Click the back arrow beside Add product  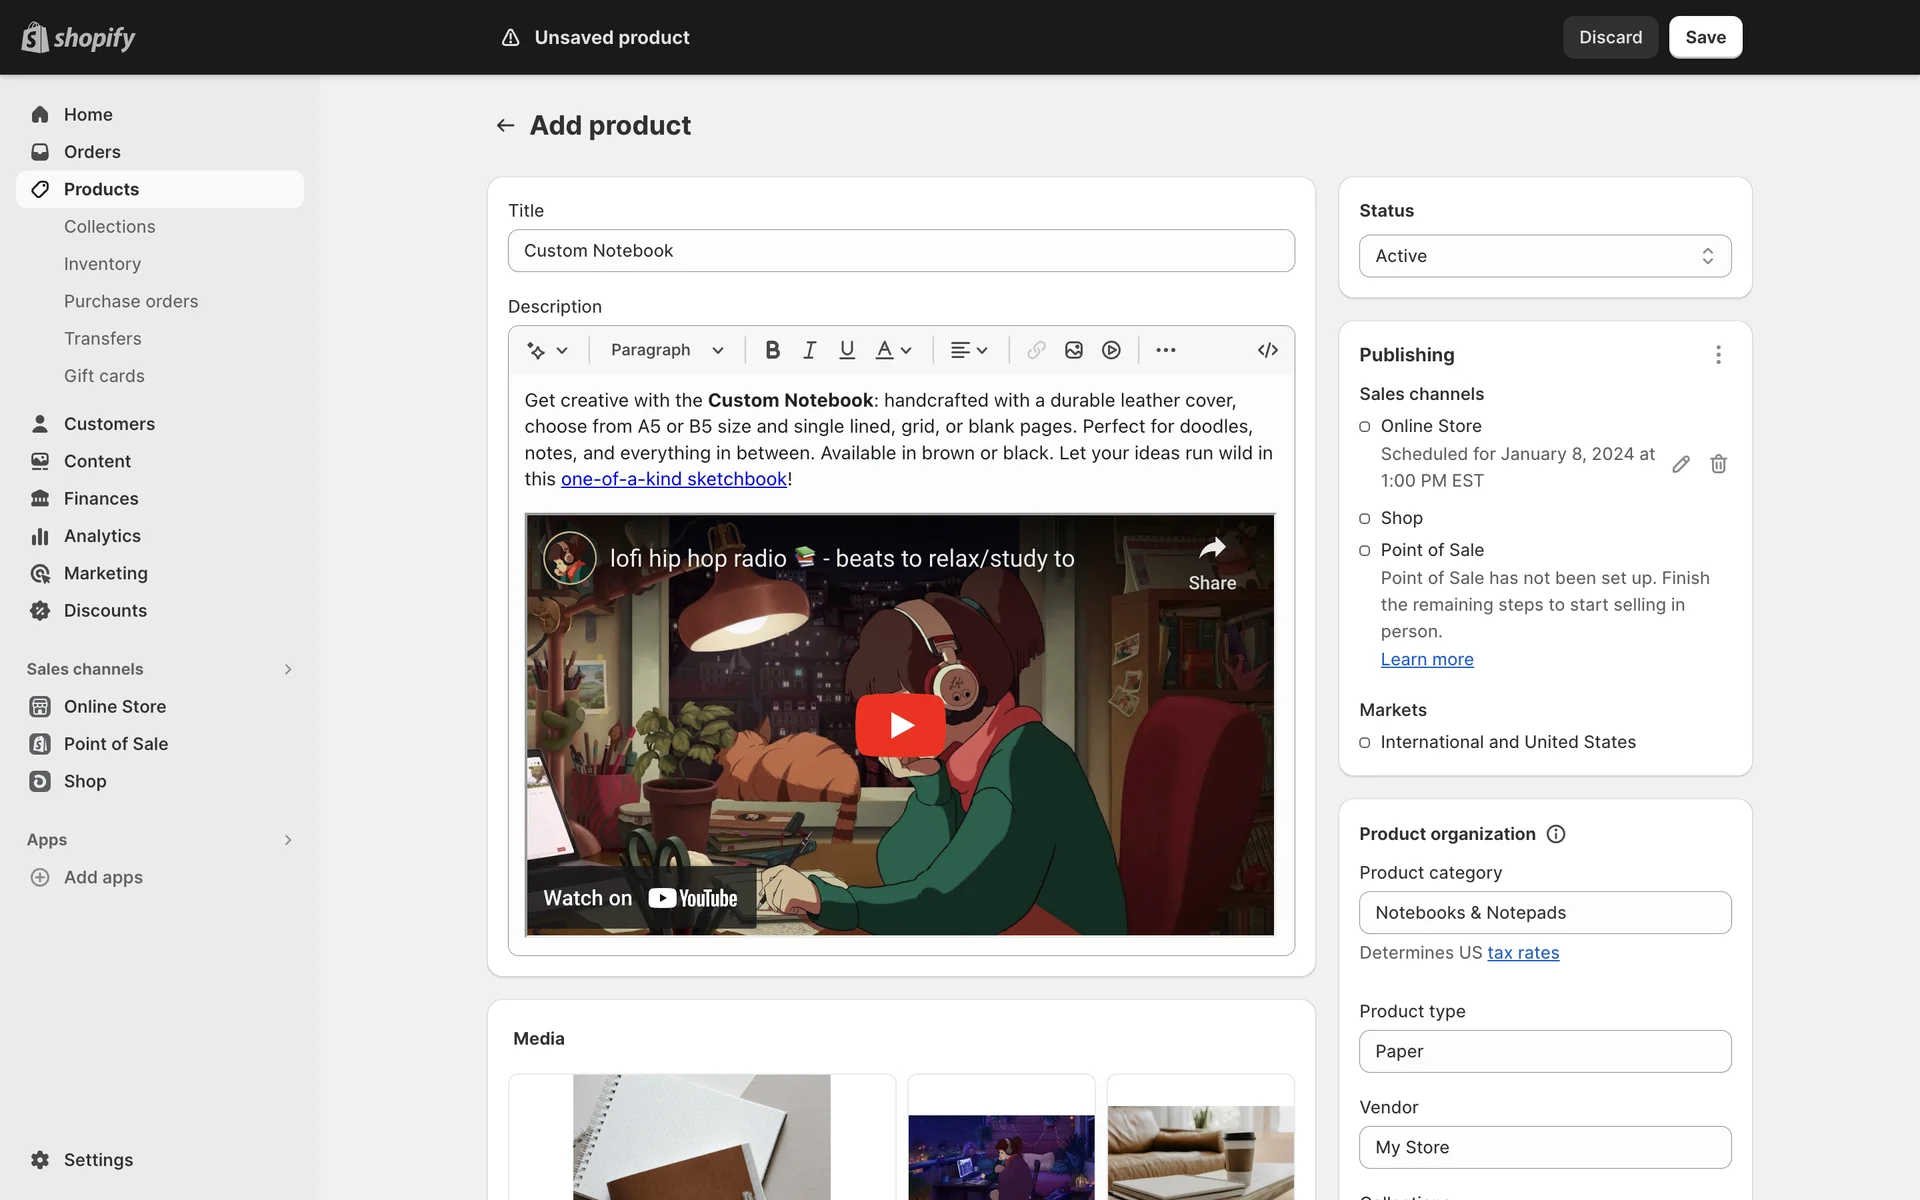click(x=505, y=125)
